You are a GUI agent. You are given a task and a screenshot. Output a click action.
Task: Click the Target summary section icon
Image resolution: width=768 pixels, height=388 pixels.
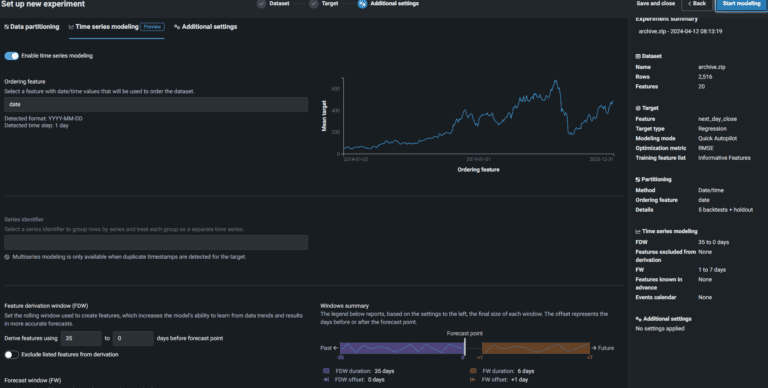(x=638, y=108)
